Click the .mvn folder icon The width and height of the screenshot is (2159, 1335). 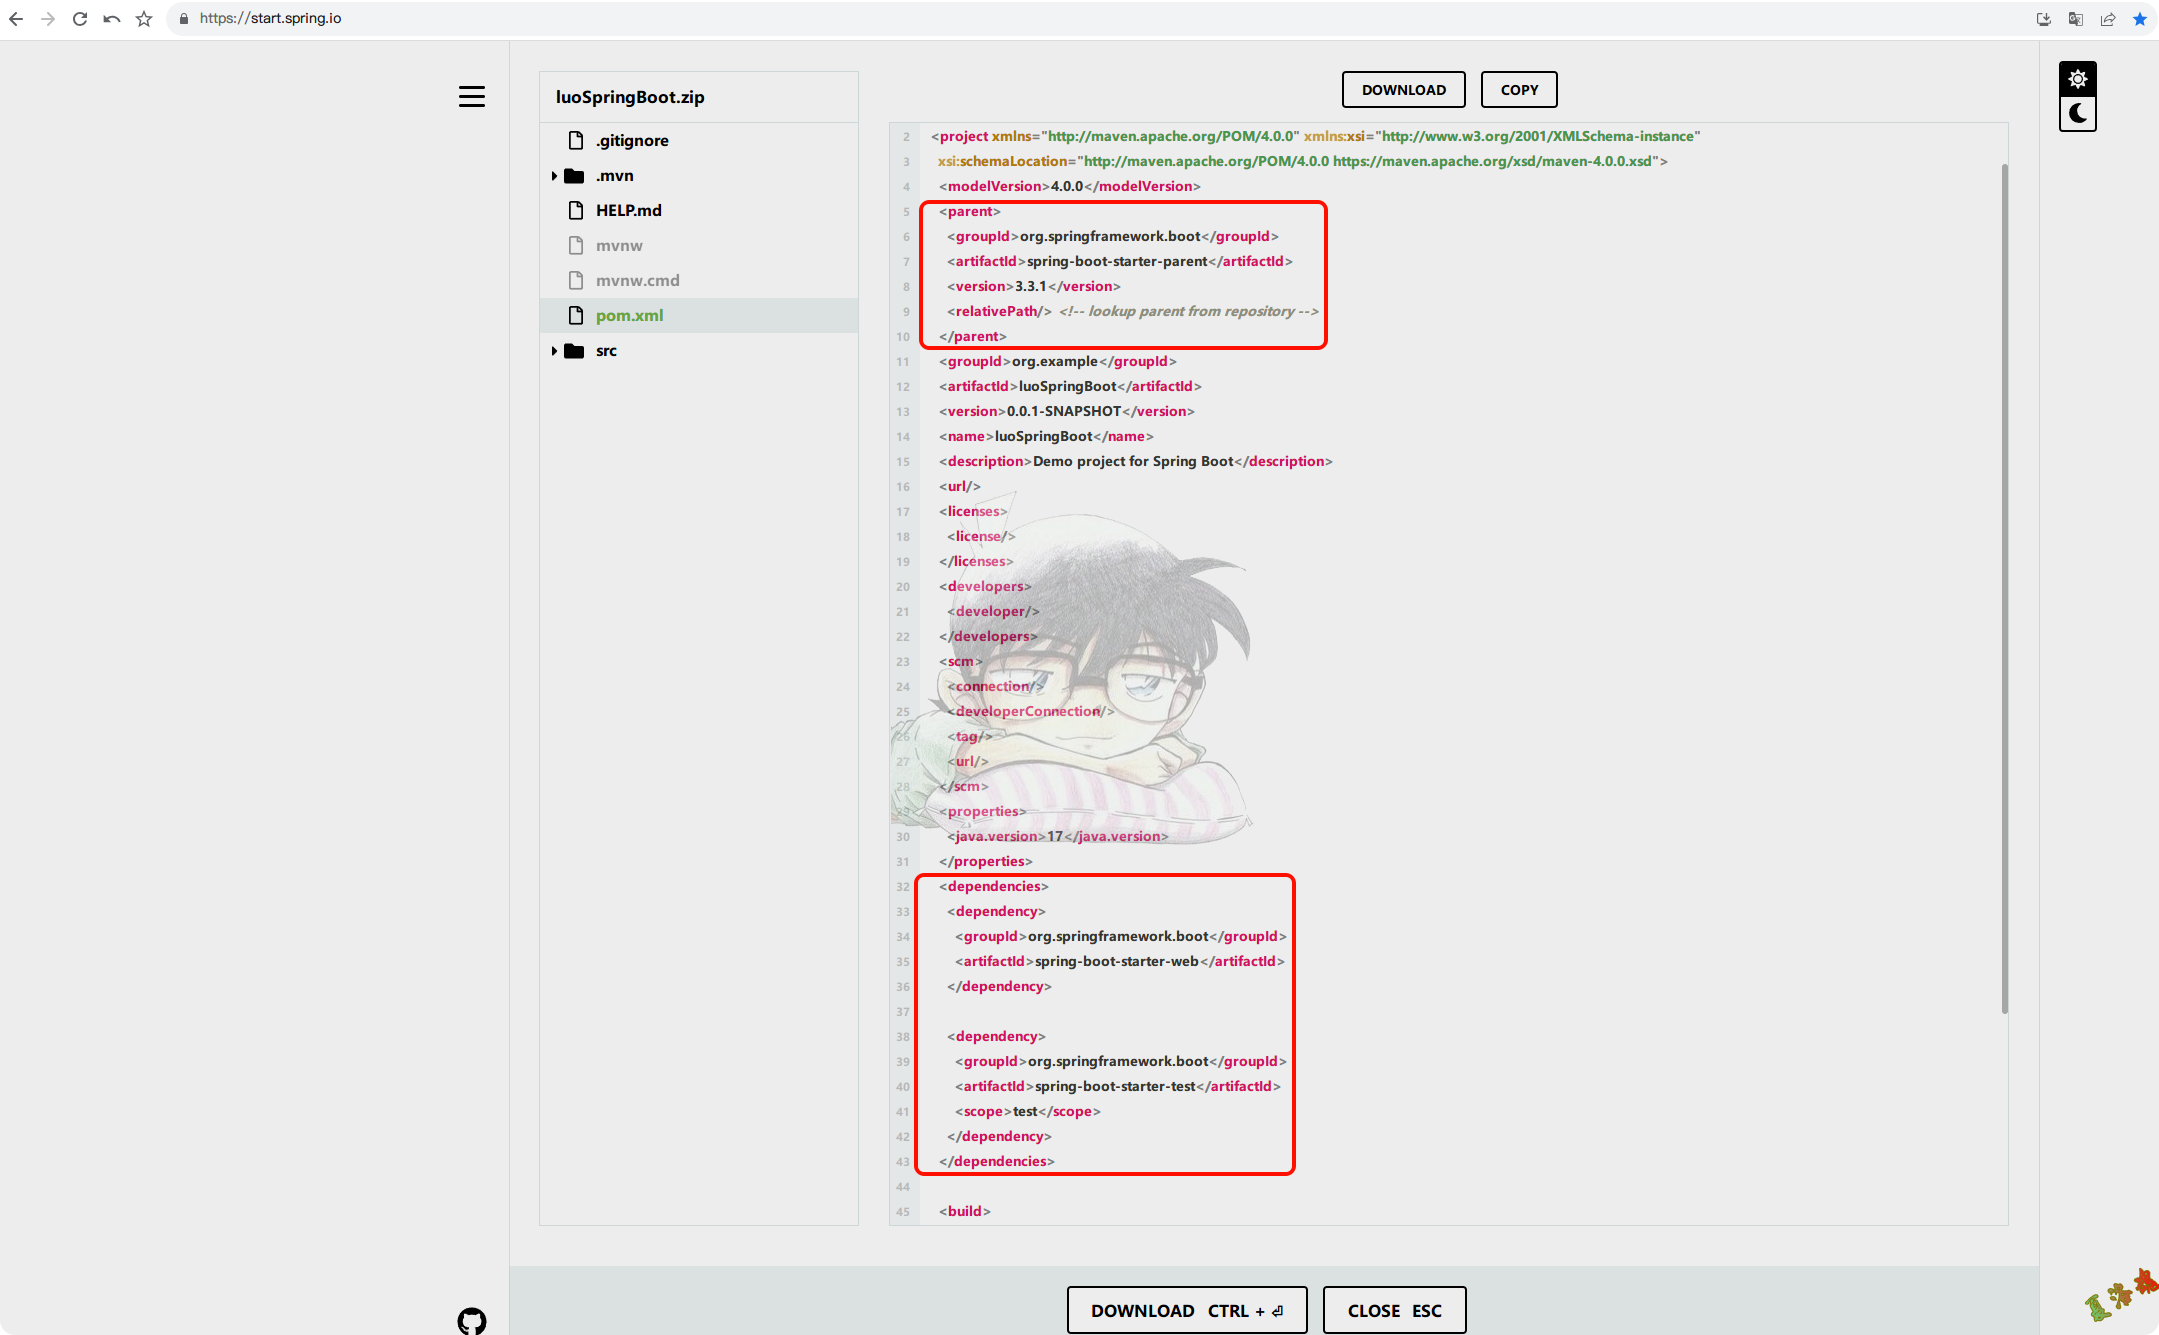[x=574, y=176]
